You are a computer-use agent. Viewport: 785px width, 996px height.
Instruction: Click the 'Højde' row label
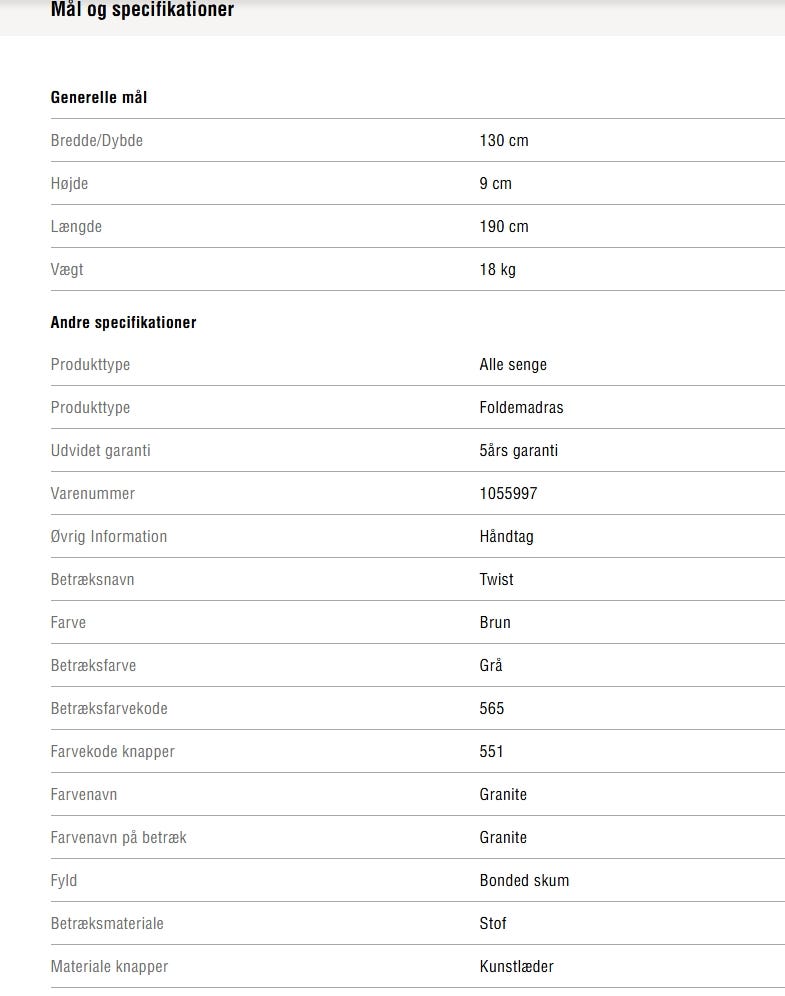point(69,184)
